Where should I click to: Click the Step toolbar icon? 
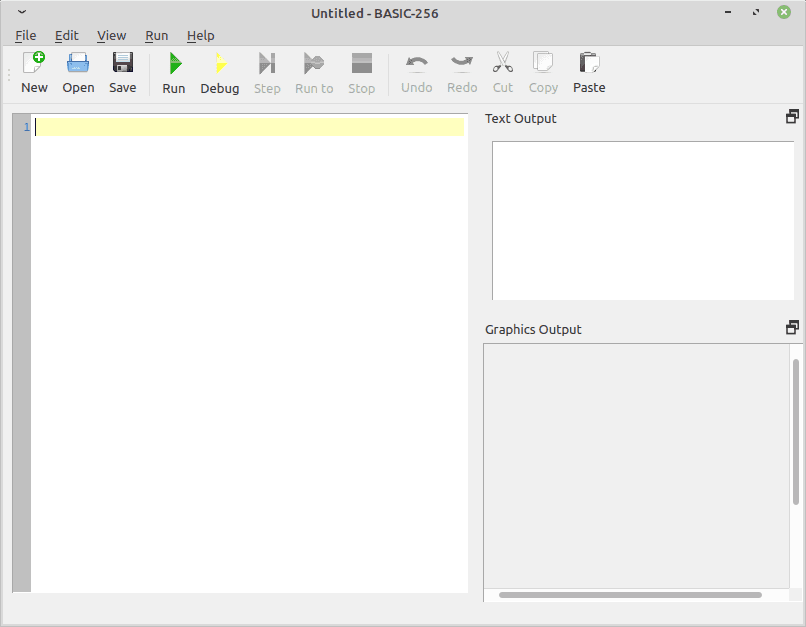(267, 73)
